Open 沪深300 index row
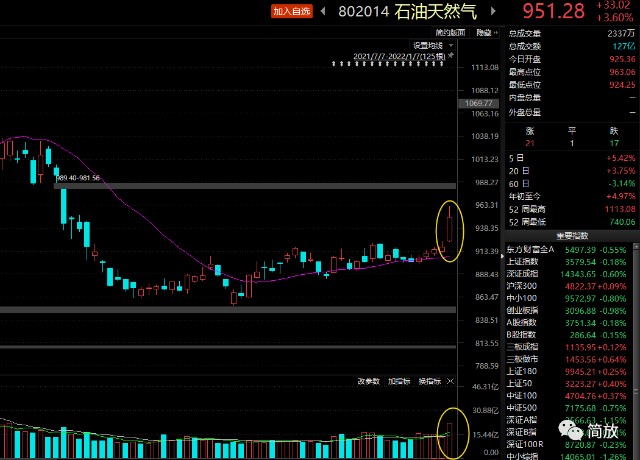The image size is (640, 460). [x=568, y=286]
